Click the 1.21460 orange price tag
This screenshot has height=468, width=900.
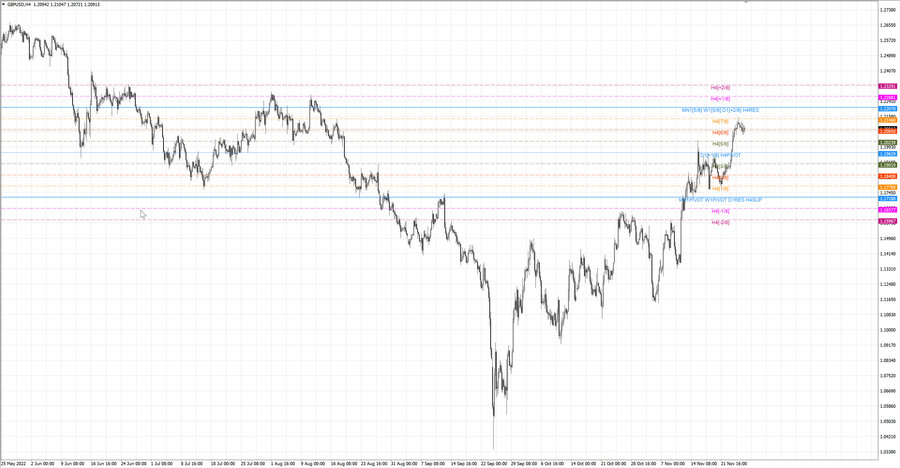[x=887, y=120]
